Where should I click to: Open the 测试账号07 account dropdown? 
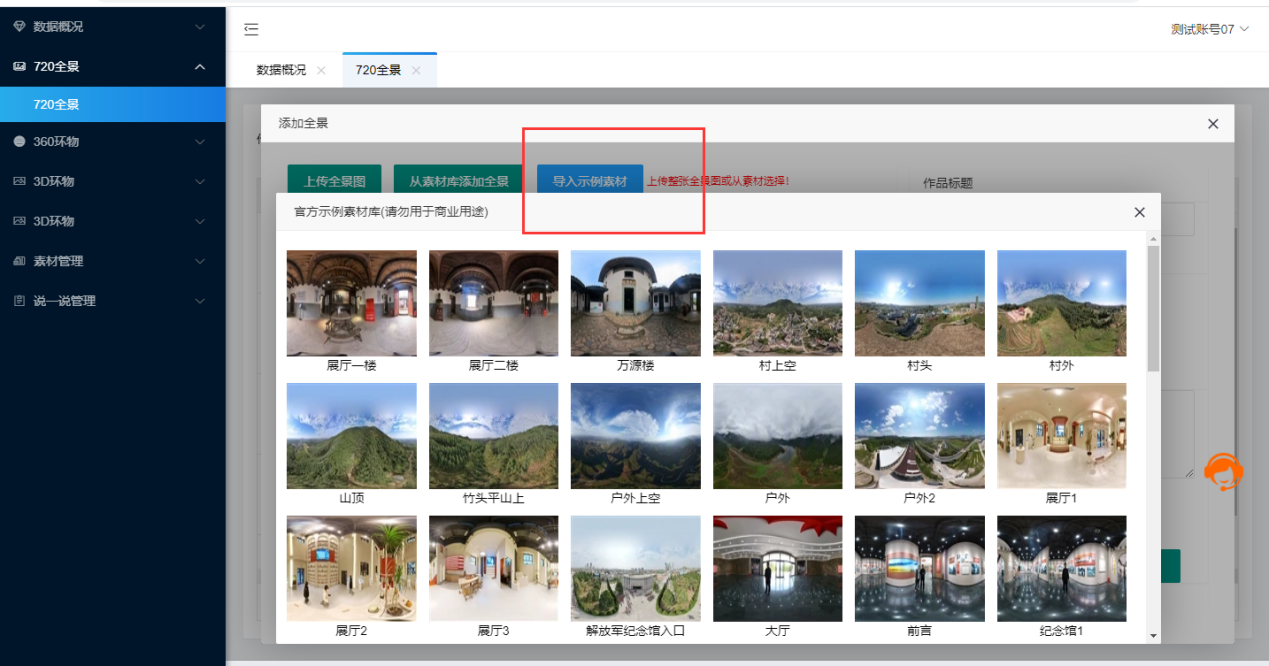1210,29
